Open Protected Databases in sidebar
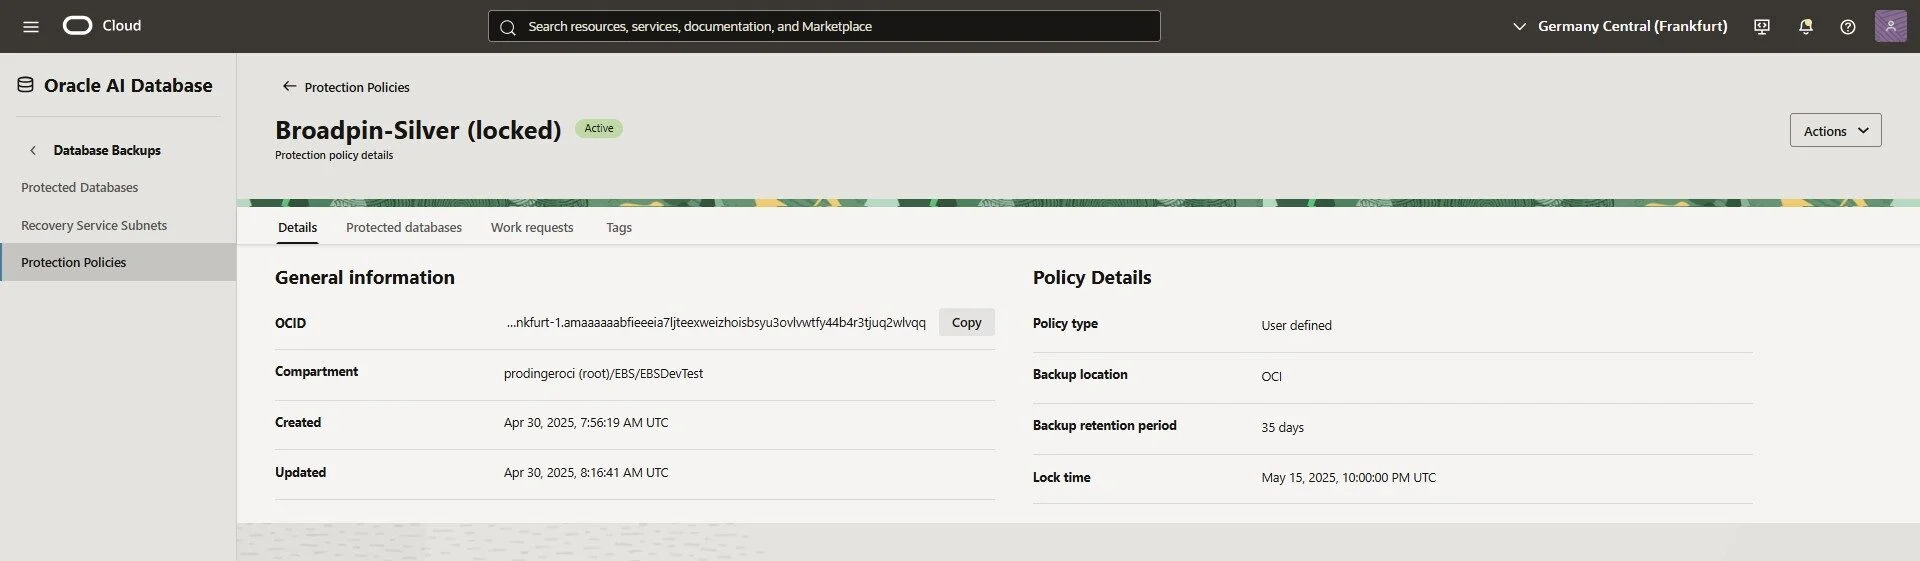Viewport: 1920px width, 561px height. 80,187
